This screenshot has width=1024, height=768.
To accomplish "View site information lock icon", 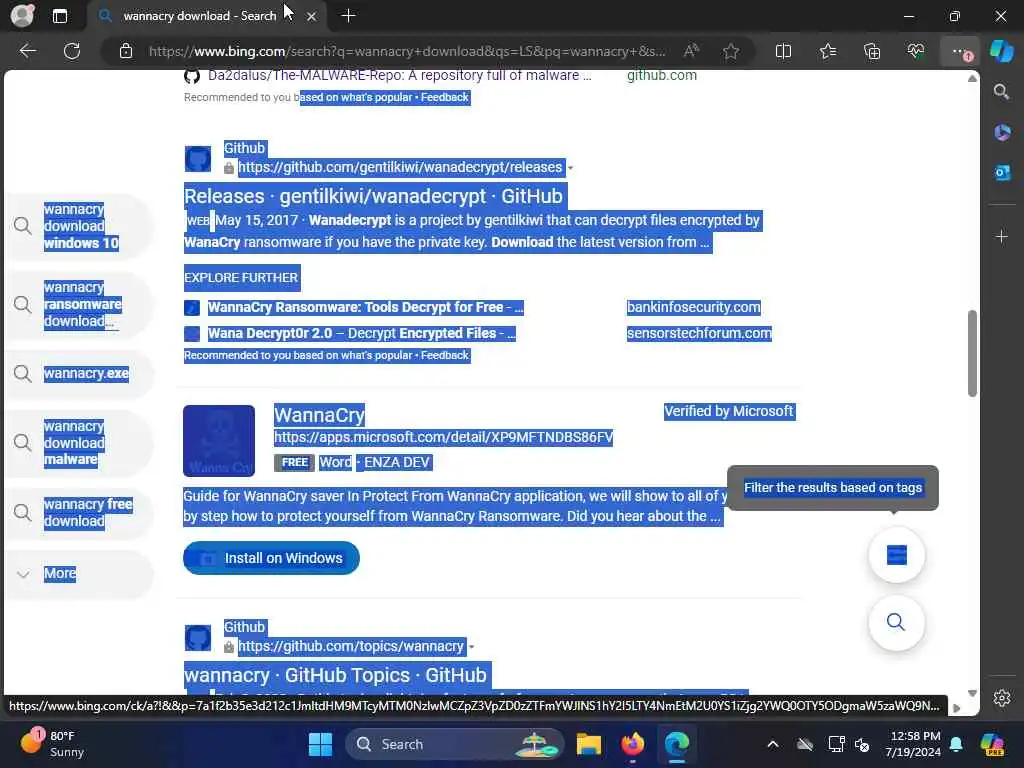I will [x=126, y=51].
